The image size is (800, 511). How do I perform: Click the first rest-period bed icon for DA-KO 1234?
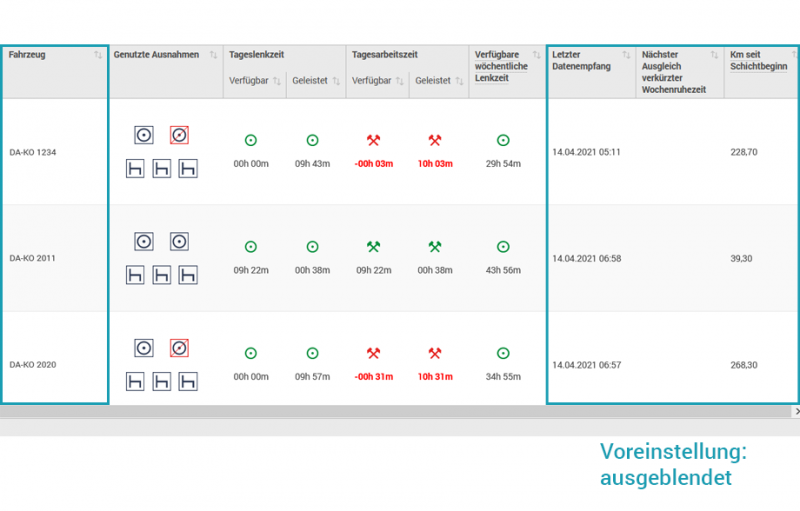(135, 168)
